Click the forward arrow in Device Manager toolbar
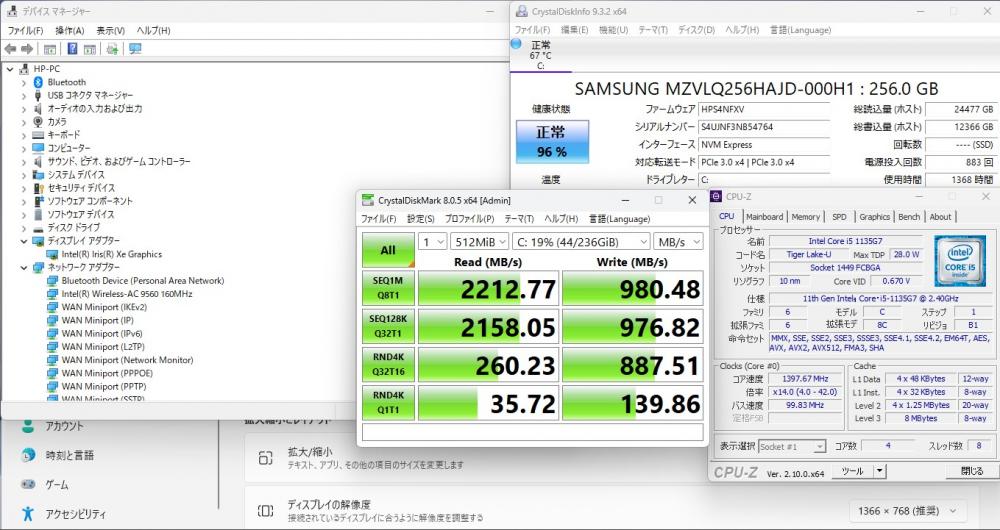This screenshot has width=1000, height=530. [27, 49]
